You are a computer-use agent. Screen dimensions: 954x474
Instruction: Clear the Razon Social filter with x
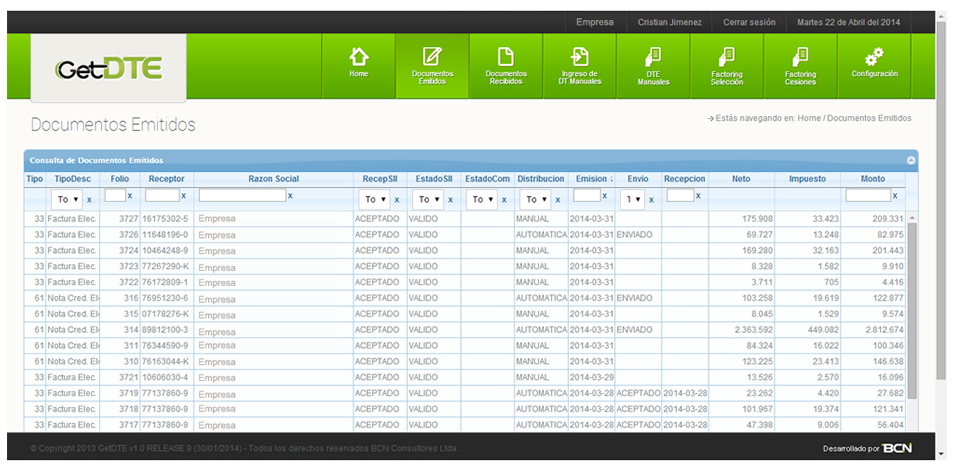(290, 196)
